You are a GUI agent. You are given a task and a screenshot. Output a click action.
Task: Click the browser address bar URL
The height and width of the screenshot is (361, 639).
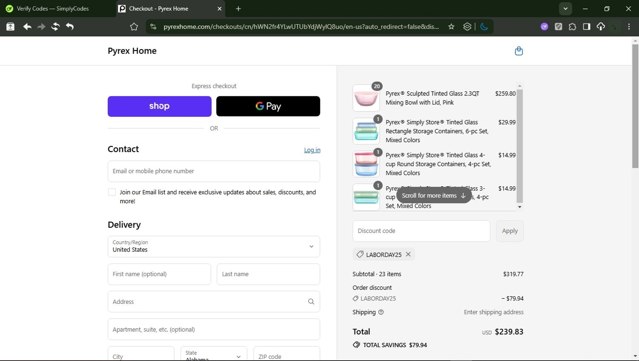(x=301, y=26)
